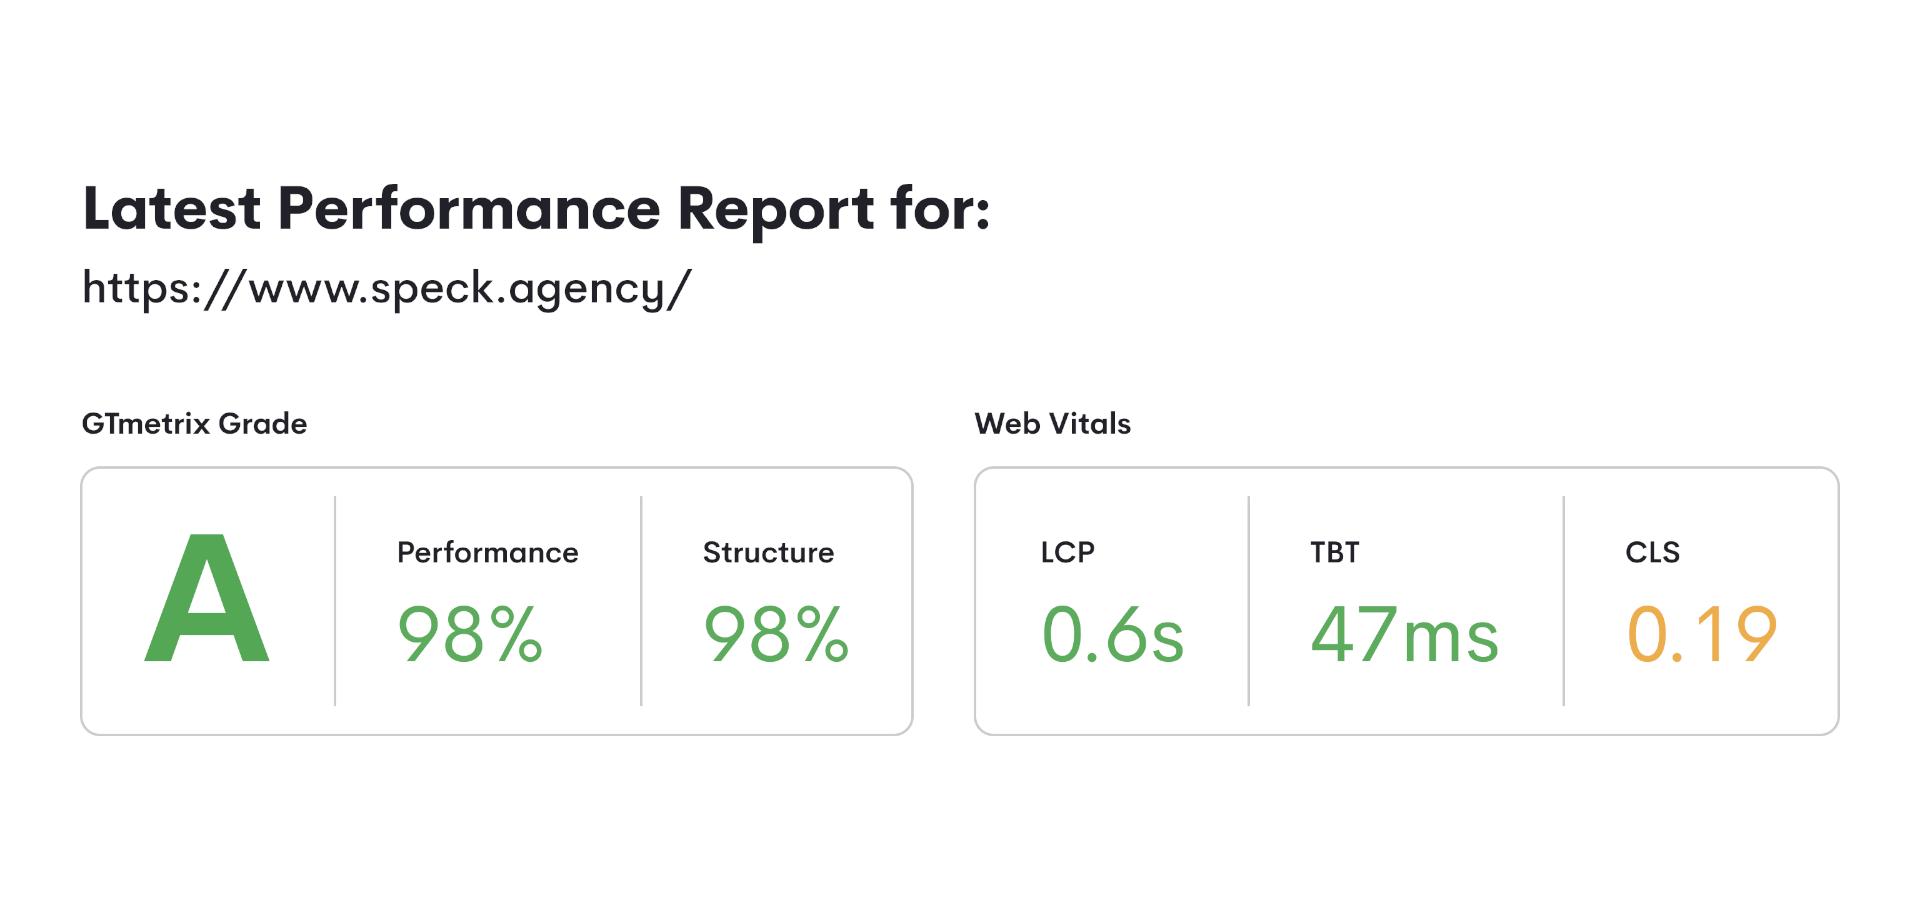Select the TBT 47ms value
Viewport: 1920px width, 900px height.
click(1405, 634)
